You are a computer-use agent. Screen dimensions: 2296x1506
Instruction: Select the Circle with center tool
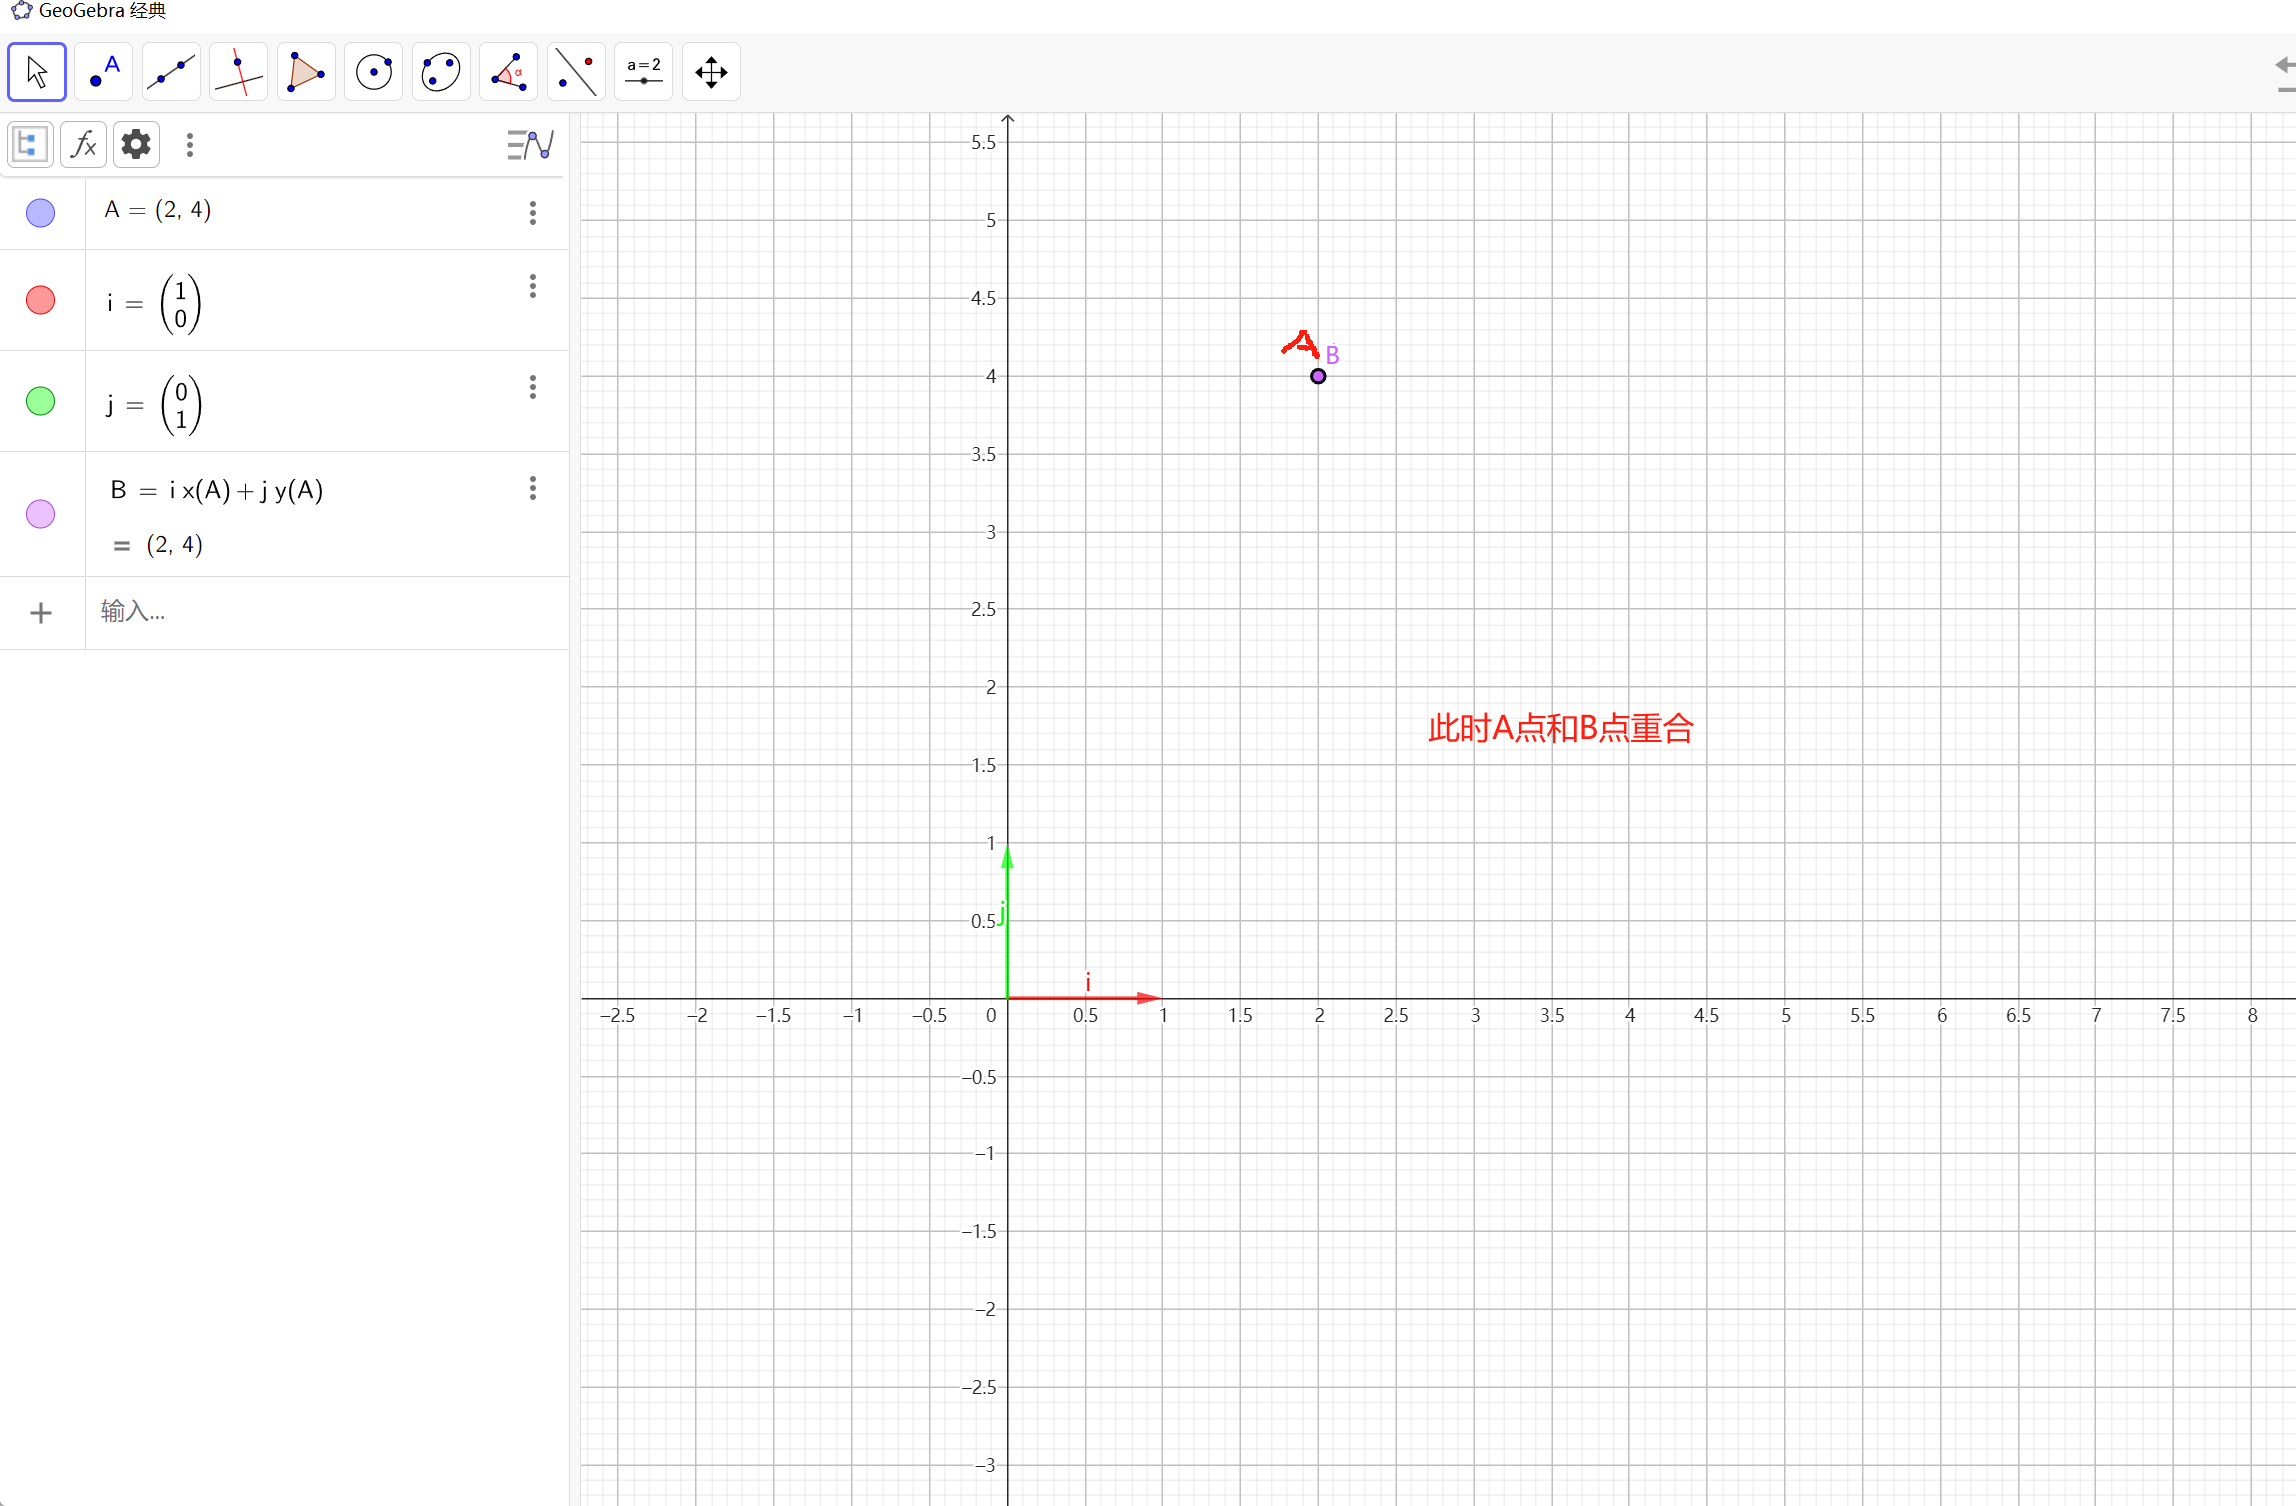[374, 72]
